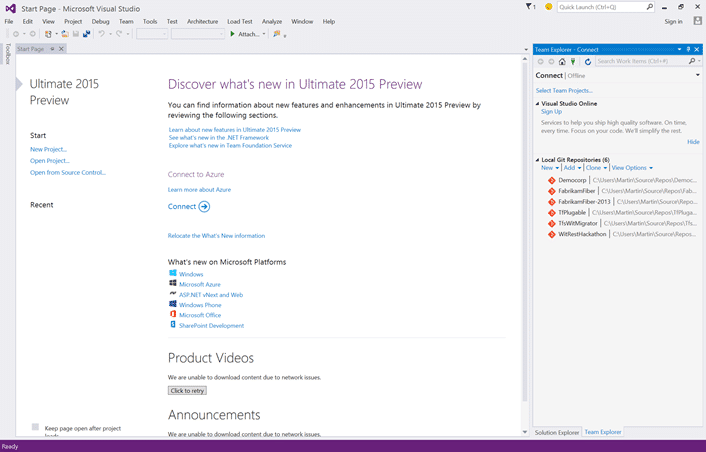Open the notifications flag icon
Image resolution: width=706 pixels, height=452 pixels.
[x=529, y=7]
